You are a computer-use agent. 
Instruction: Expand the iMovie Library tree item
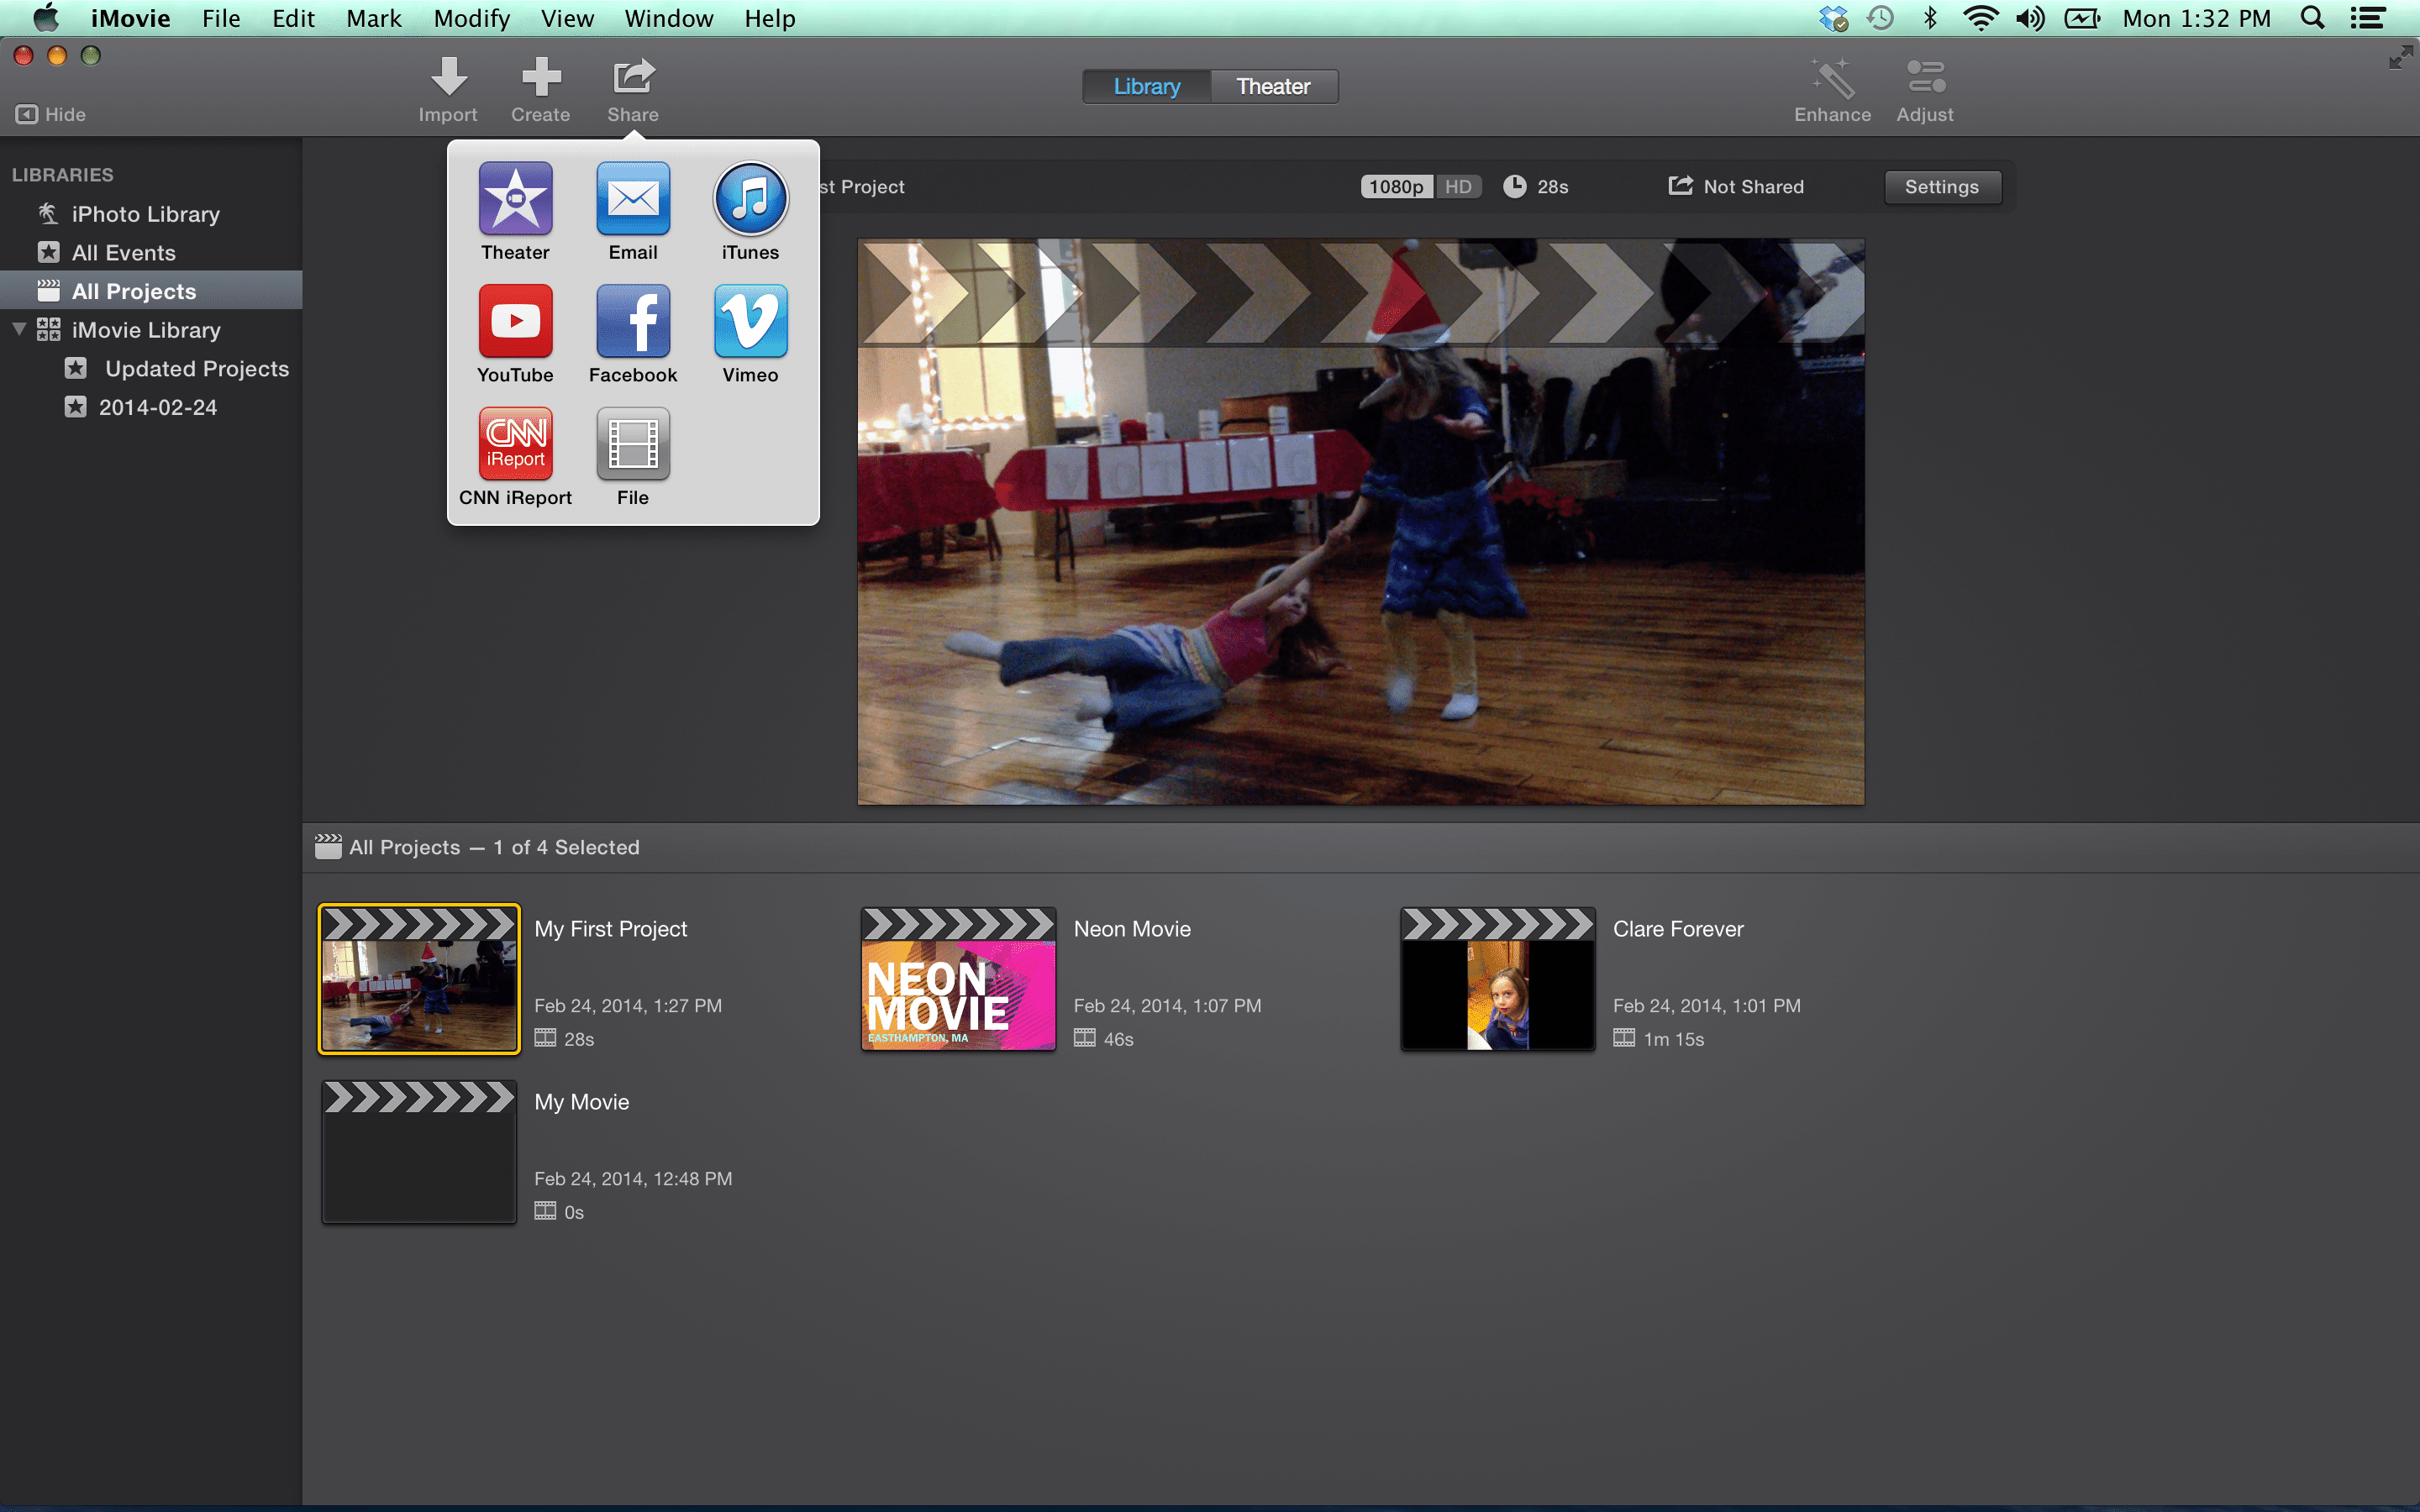tap(19, 329)
